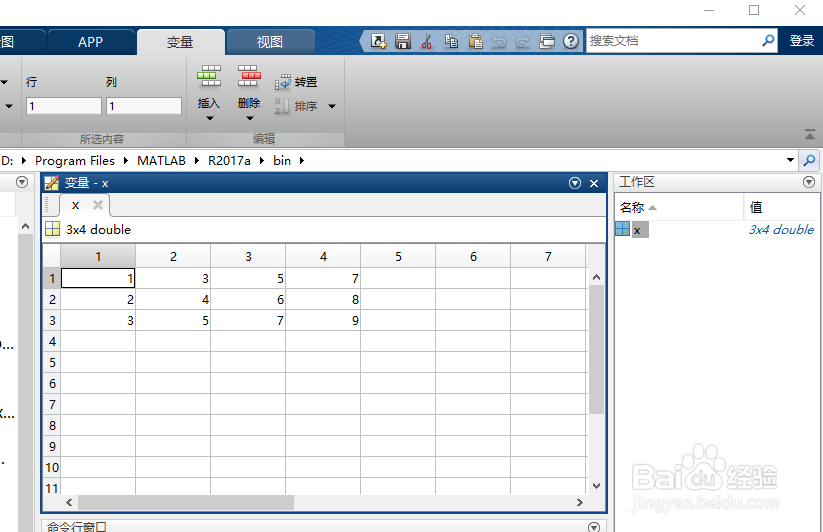Select the x variable document tab
The width and height of the screenshot is (823, 532).
click(x=76, y=205)
